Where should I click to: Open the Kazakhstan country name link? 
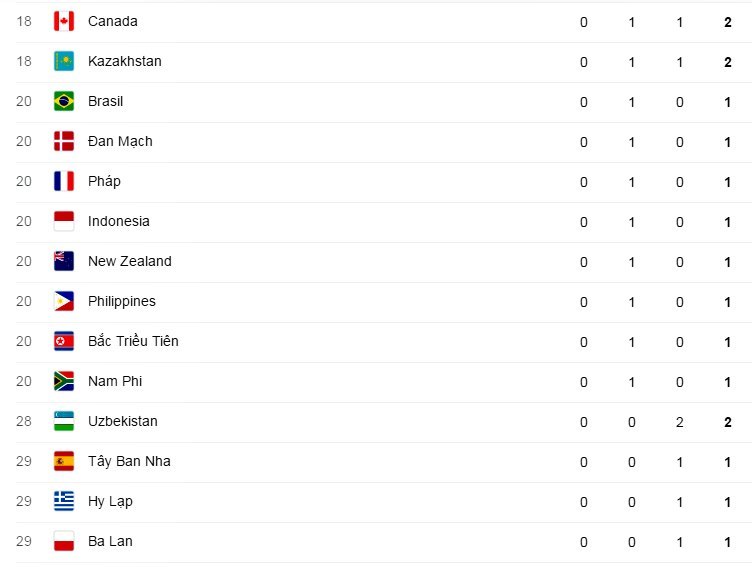click(x=124, y=61)
